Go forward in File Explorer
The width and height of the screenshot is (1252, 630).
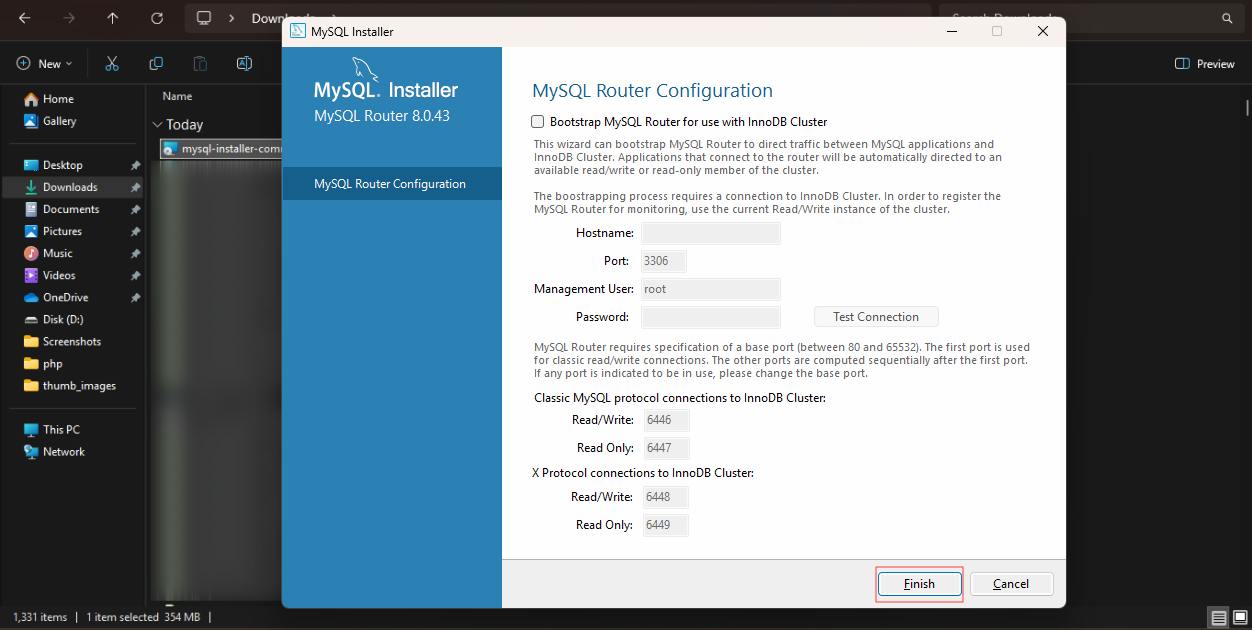tap(68, 18)
